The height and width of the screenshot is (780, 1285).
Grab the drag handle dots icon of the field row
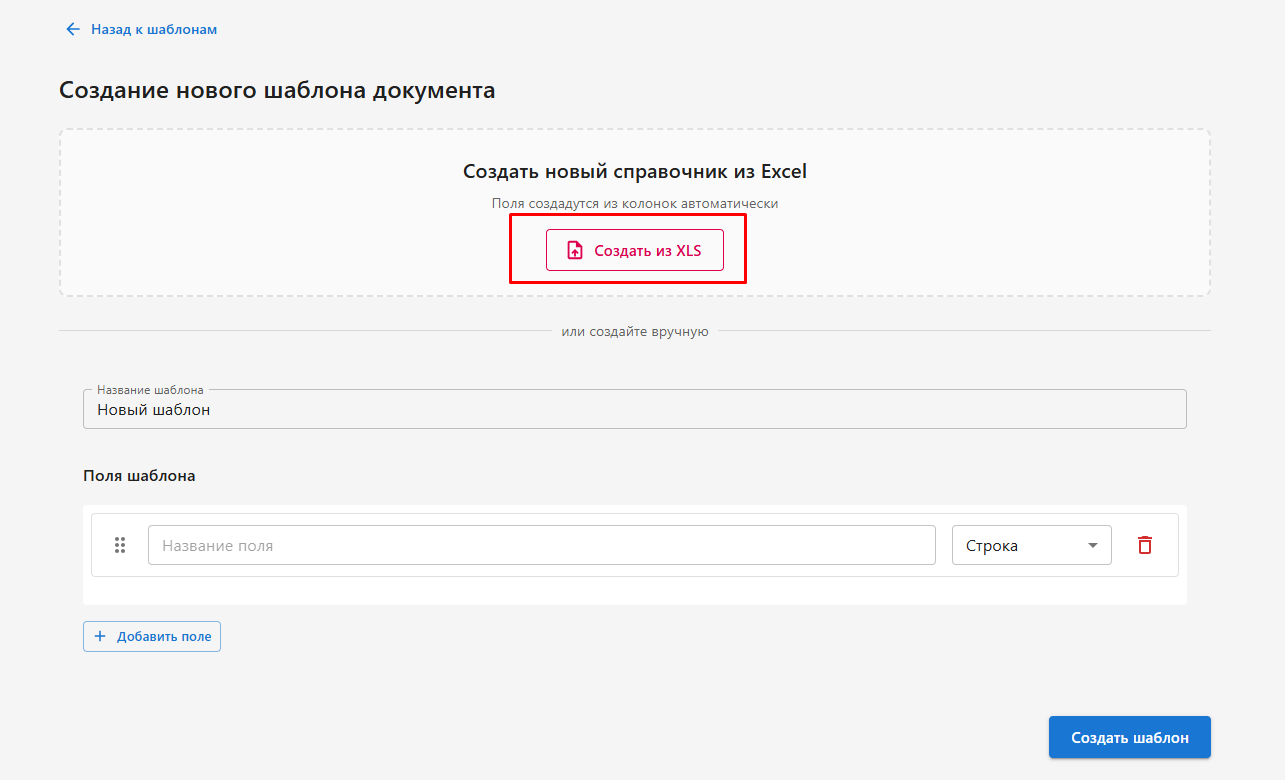point(120,545)
